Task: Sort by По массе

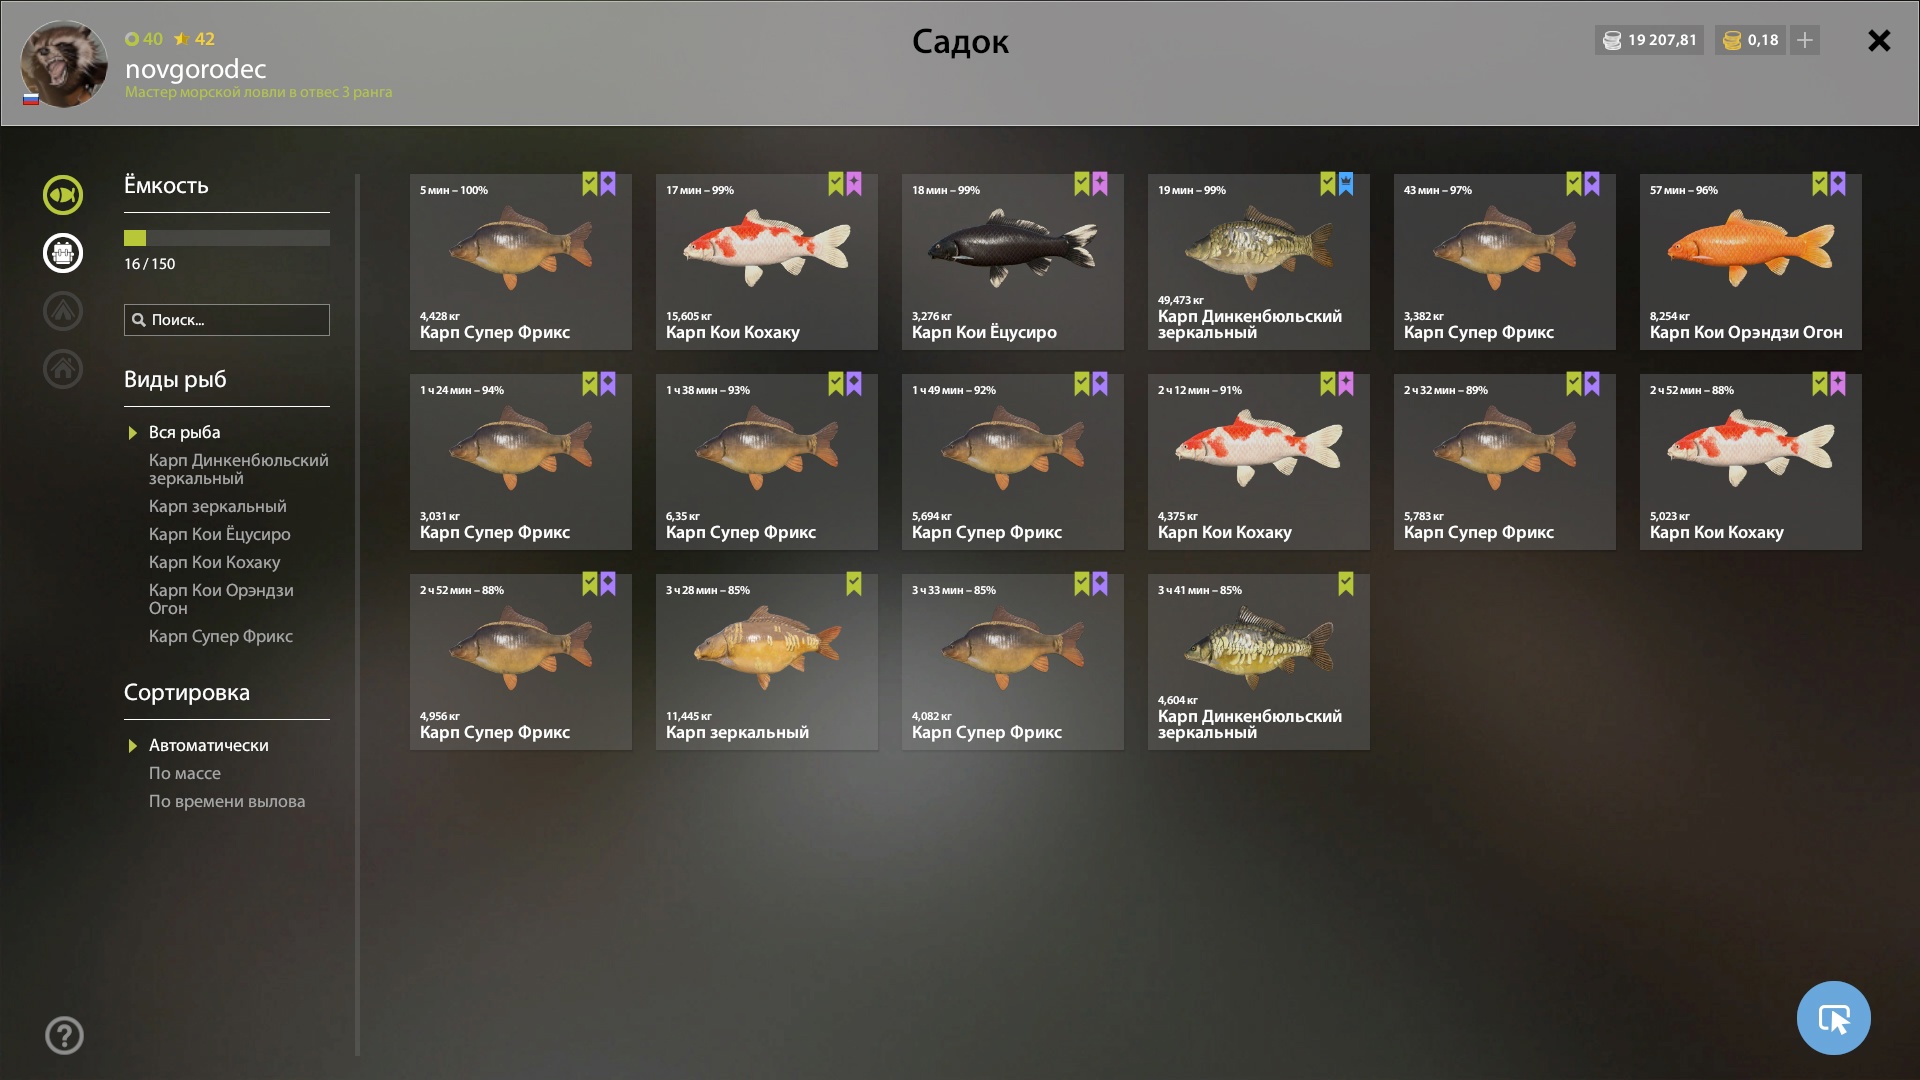Action: coord(185,773)
